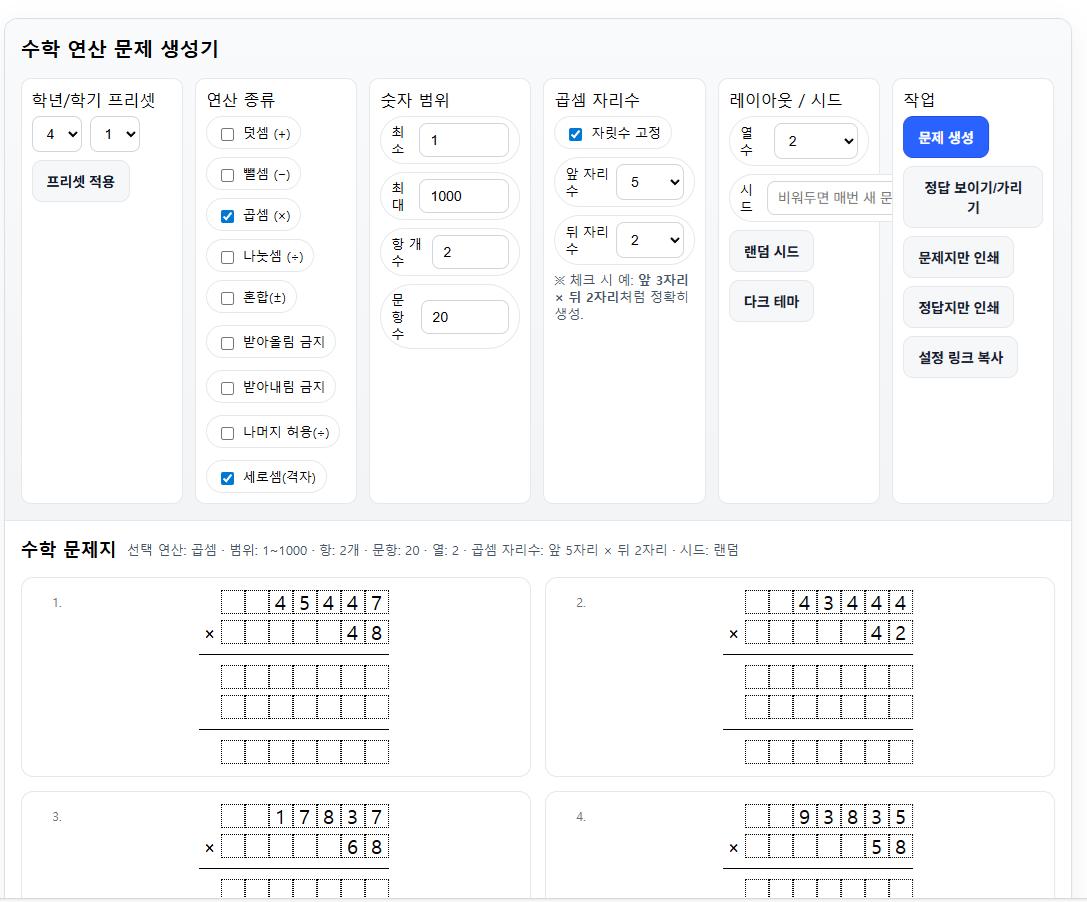1087x902 pixels.
Task: Generate a 랜덤 시드
Action: (x=772, y=252)
